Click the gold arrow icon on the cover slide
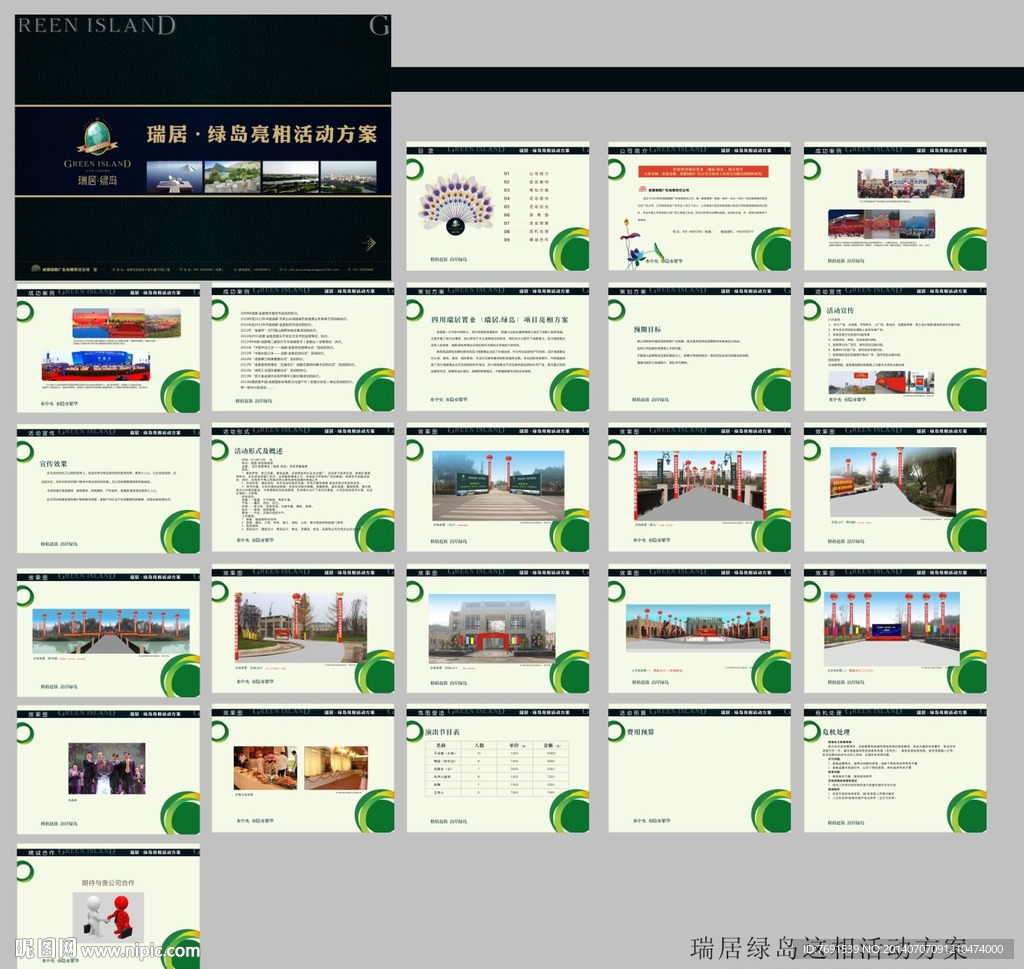Screen dimensions: 1024x969 tap(370, 243)
